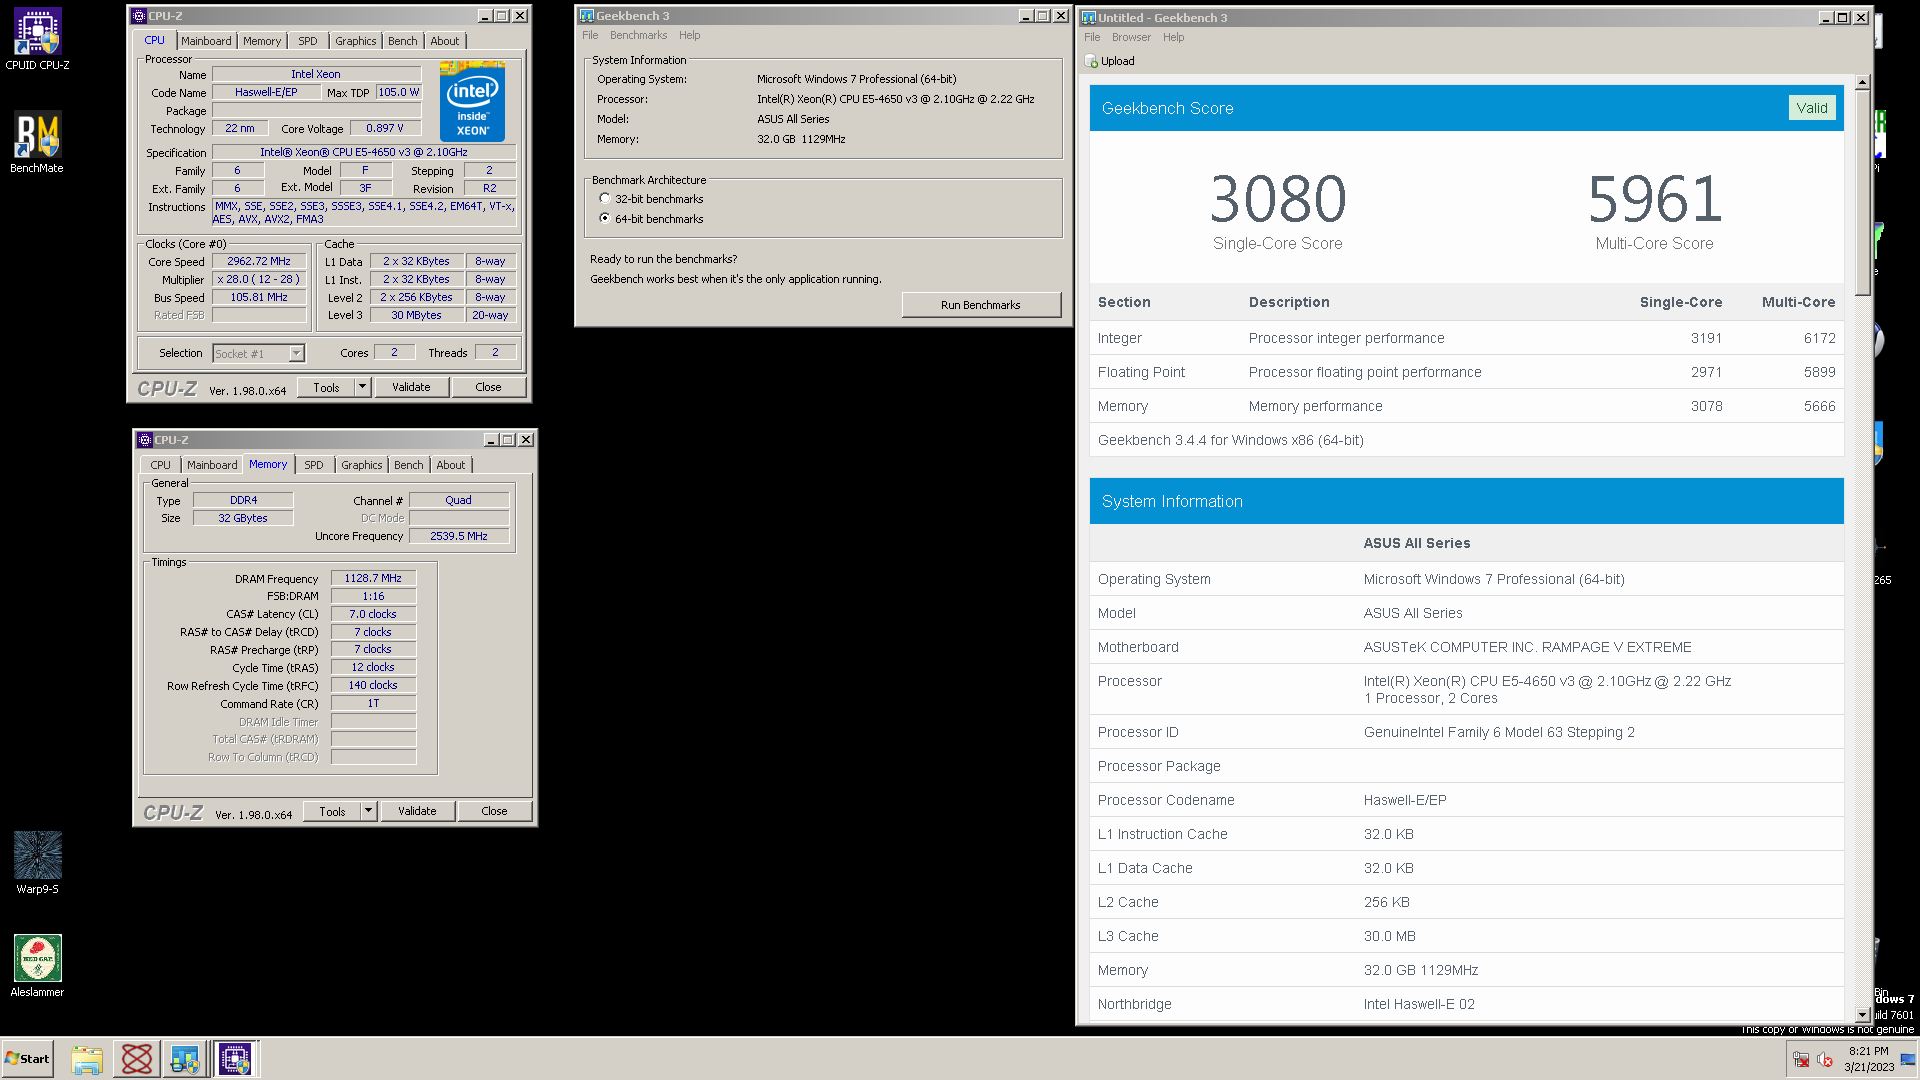Open Browser menu in Untitled - Geekbench 3
This screenshot has height=1080, width=1920.
coord(1131,37)
